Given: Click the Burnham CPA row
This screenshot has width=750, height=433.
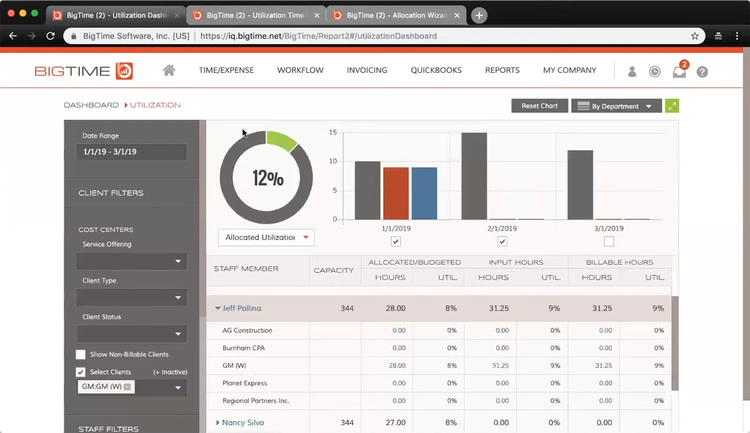Looking at the screenshot, I should click(439, 348).
